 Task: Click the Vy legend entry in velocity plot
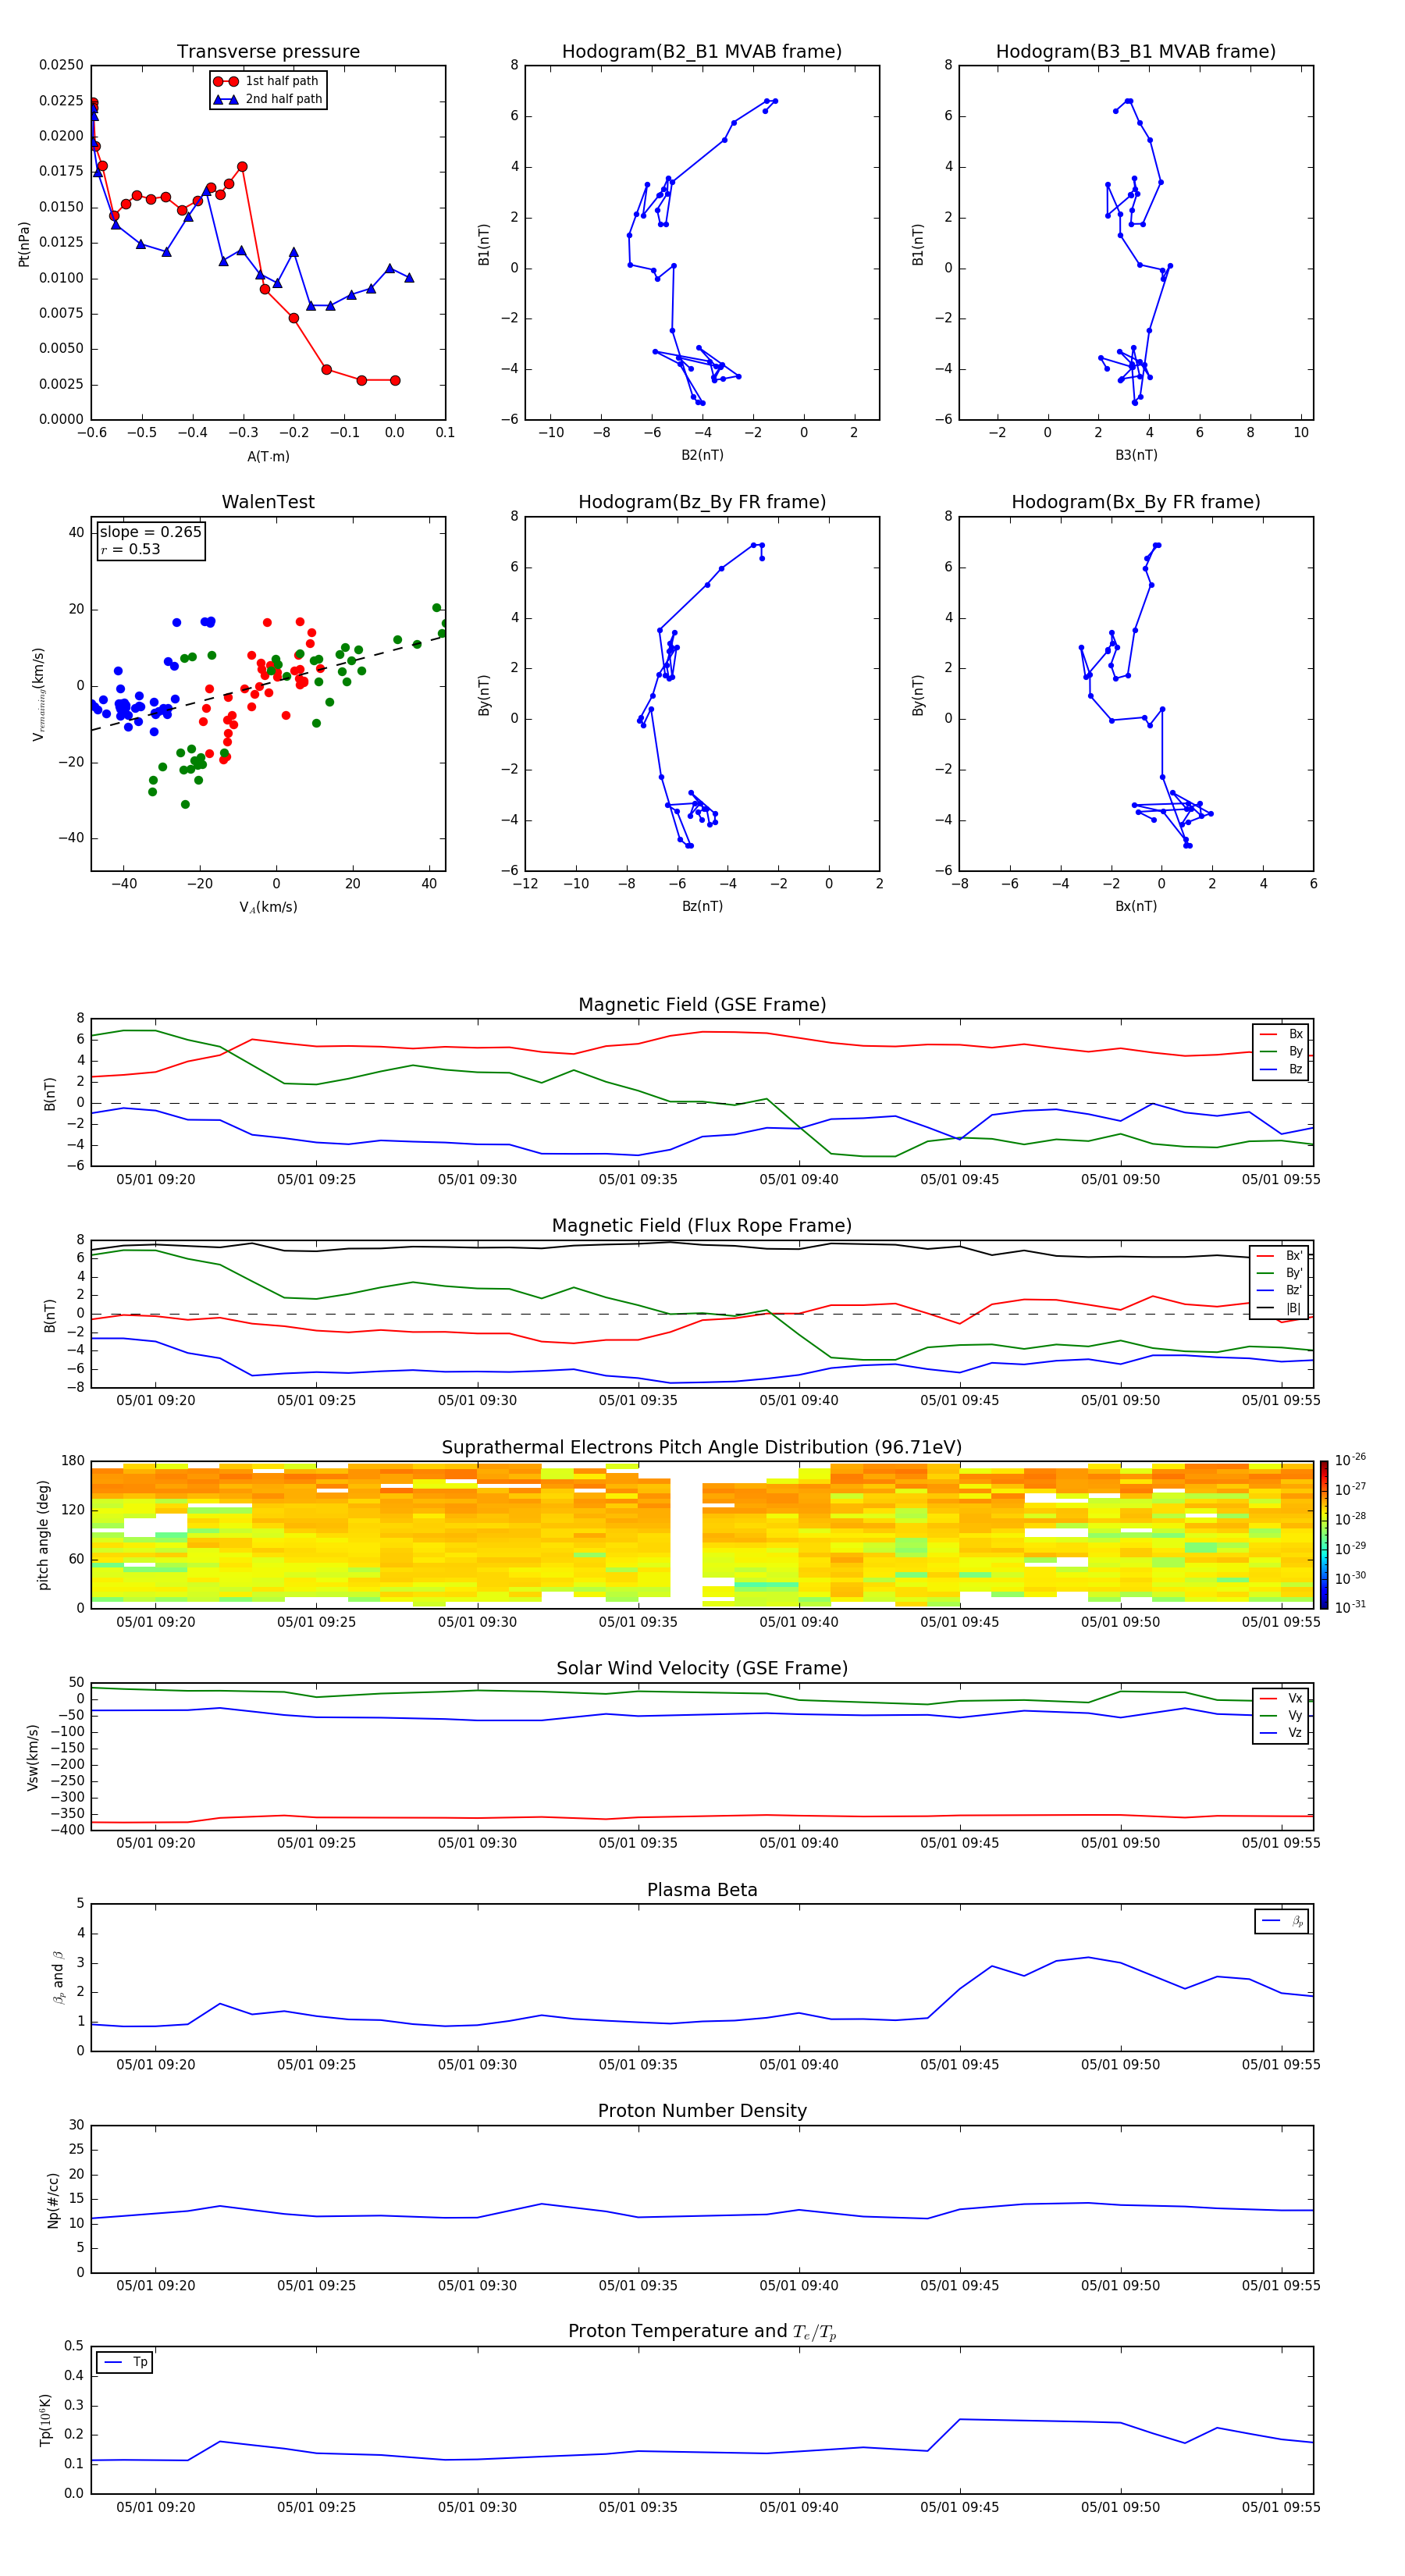1282,1715
